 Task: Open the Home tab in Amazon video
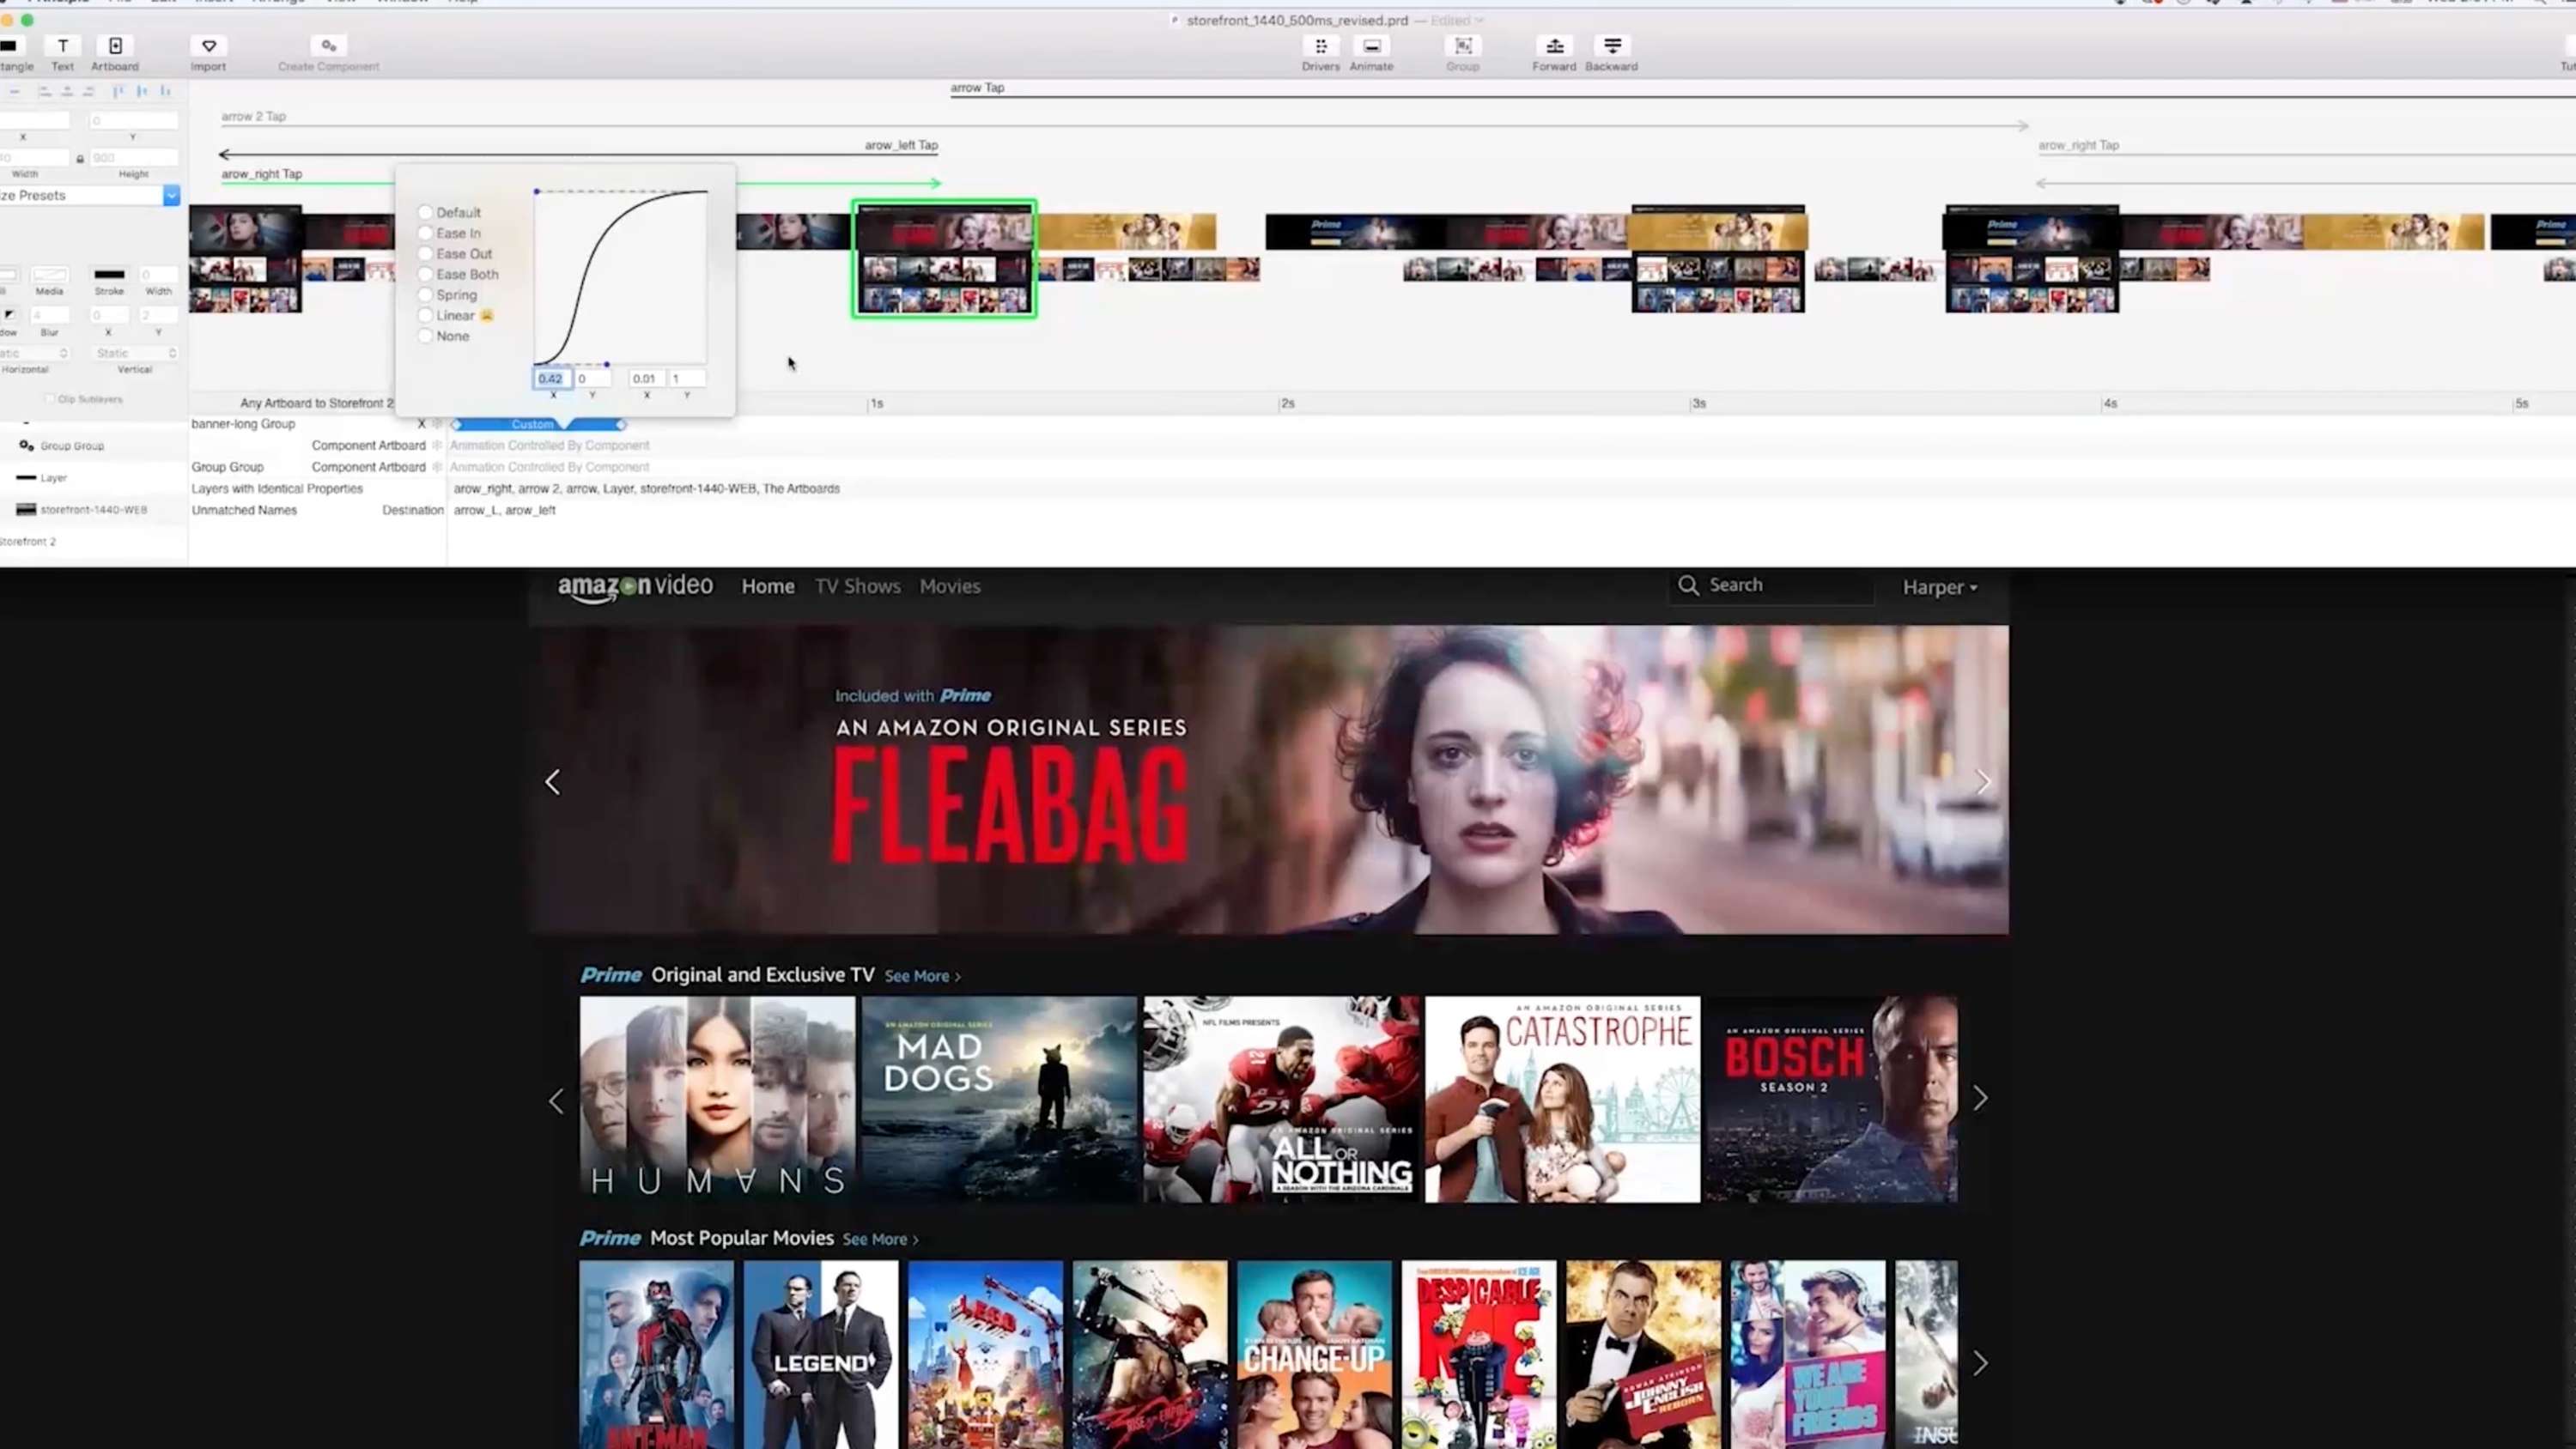(768, 587)
